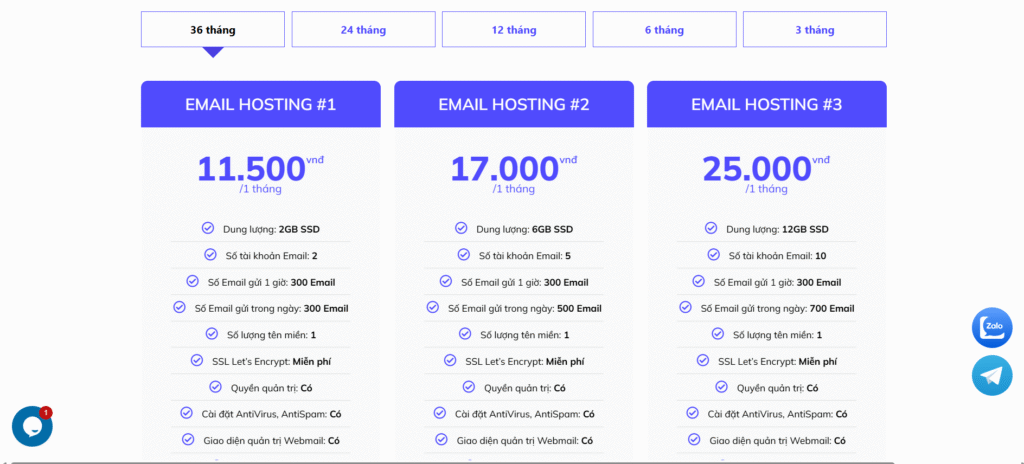Choose the 6 tháng billing period

click(664, 30)
